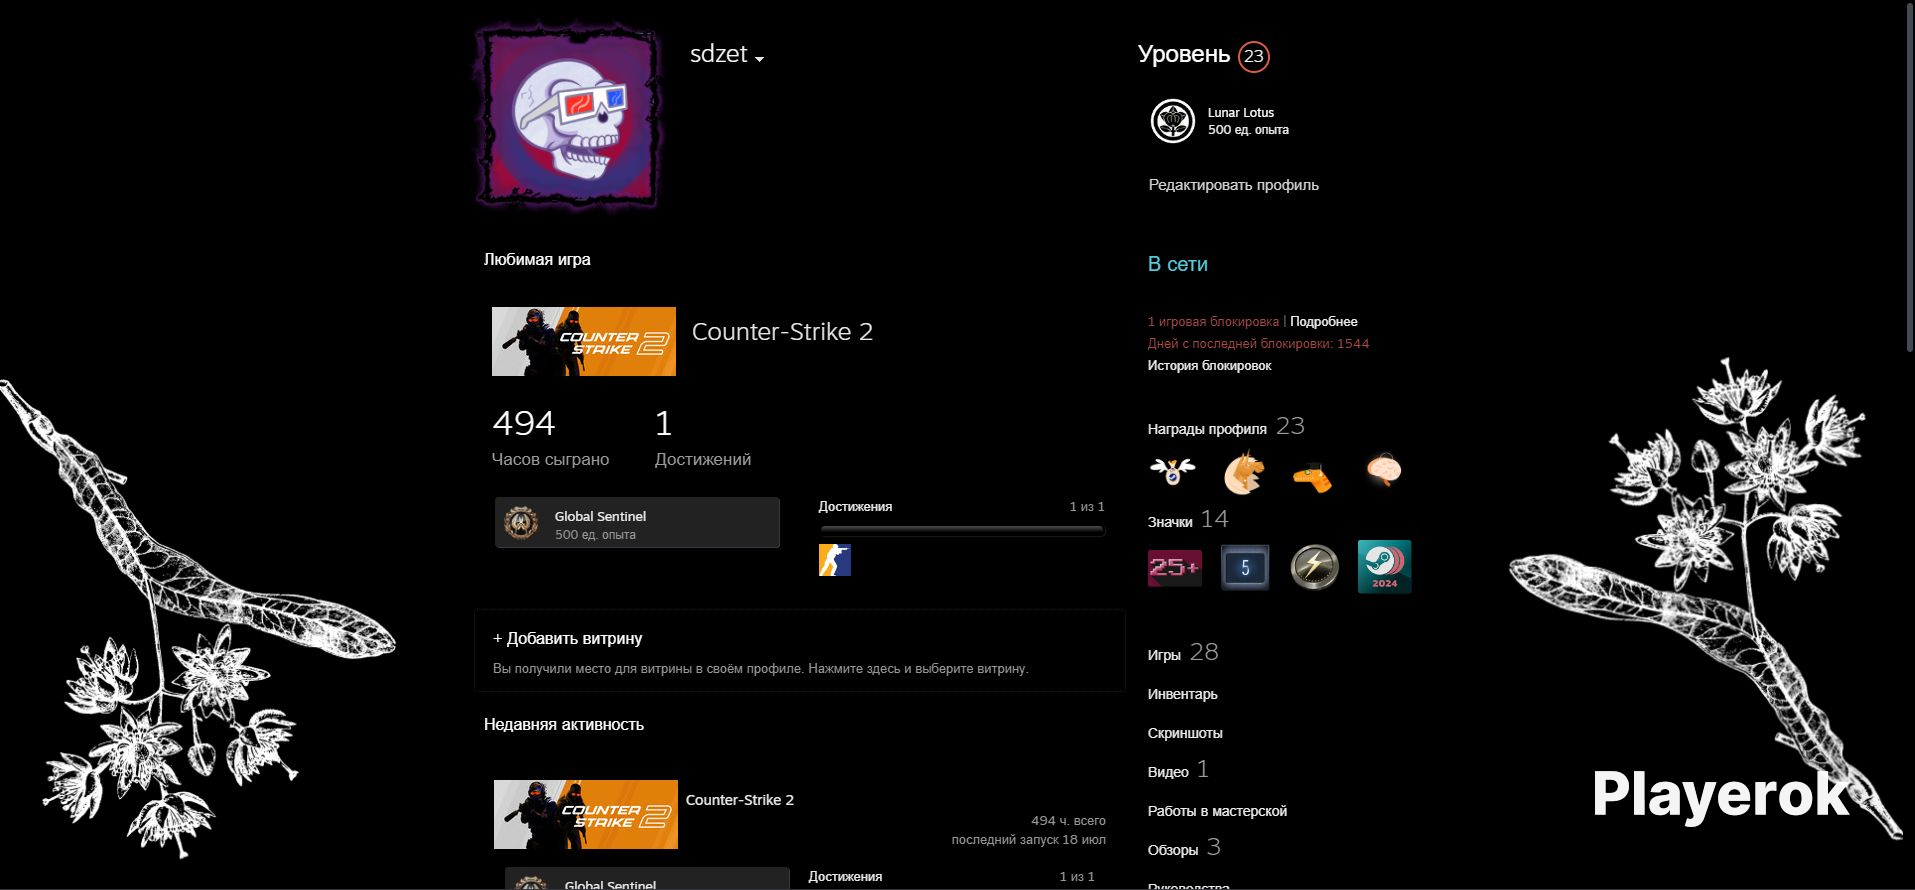Click the Награды профиля heading link

click(x=1207, y=429)
